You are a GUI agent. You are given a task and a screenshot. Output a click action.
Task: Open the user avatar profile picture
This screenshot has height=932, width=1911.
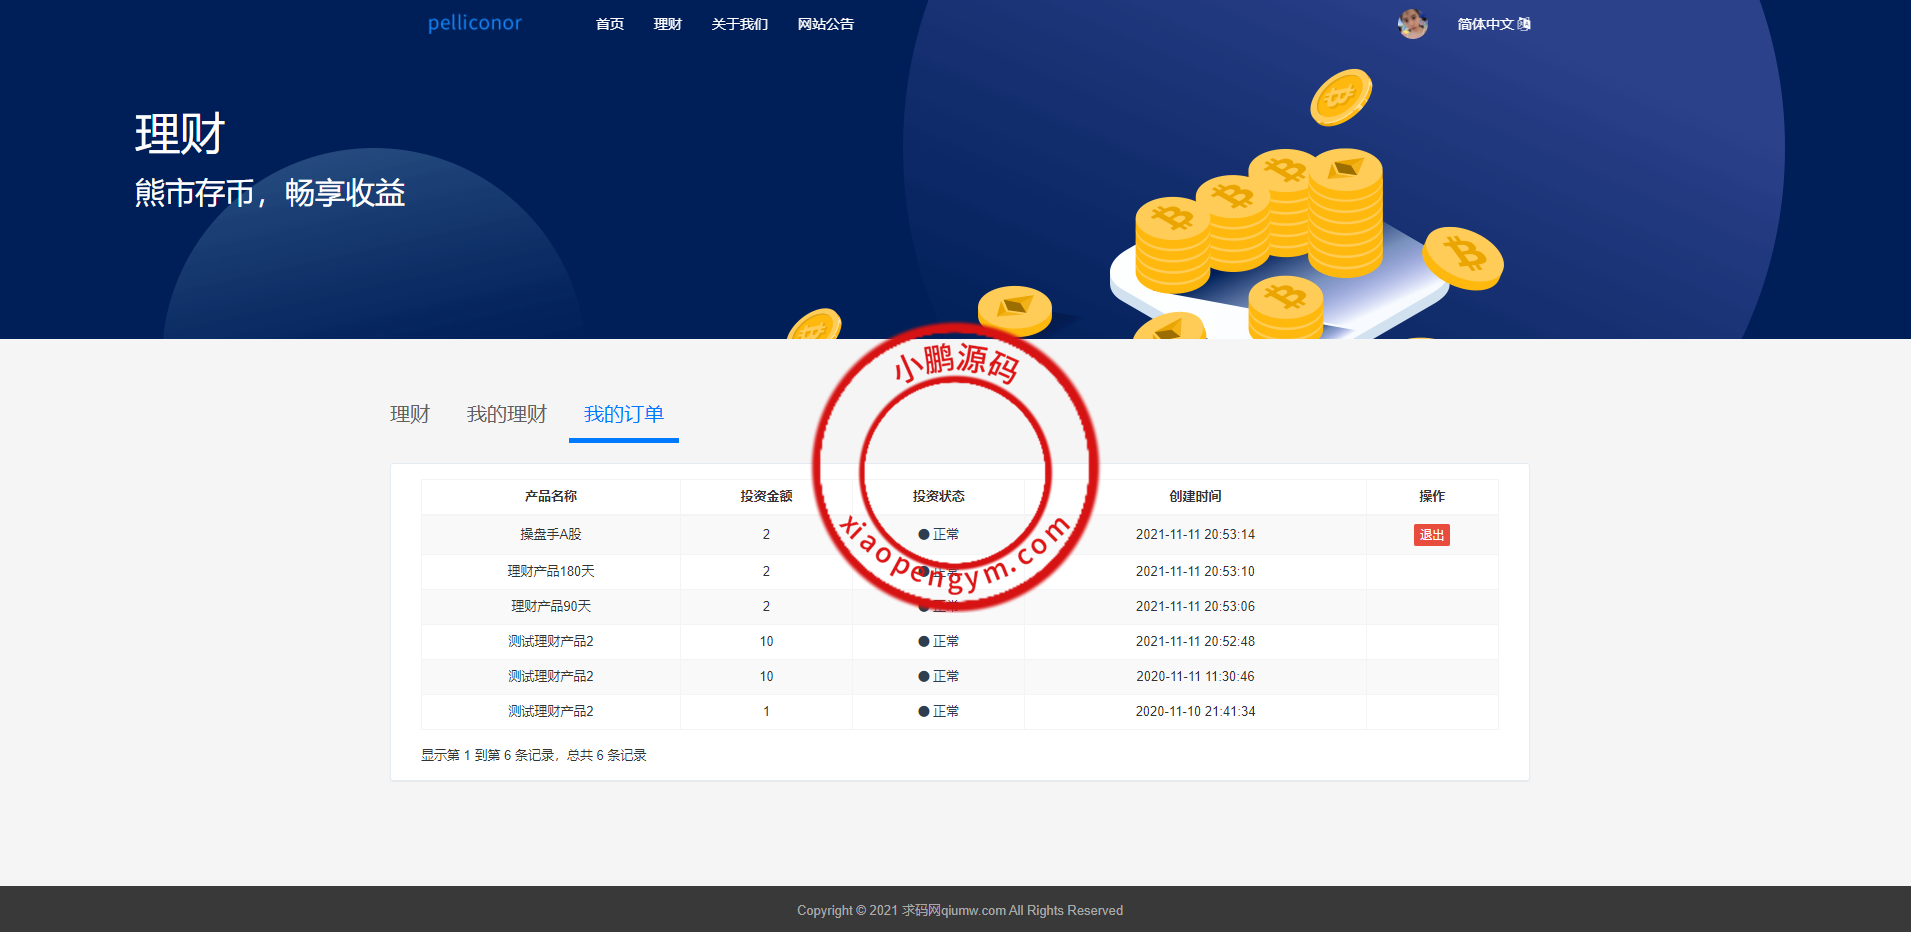(1412, 24)
